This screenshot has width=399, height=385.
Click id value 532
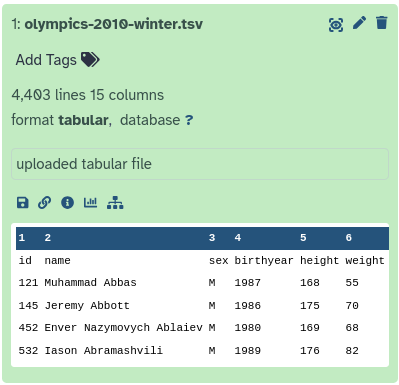point(28,350)
